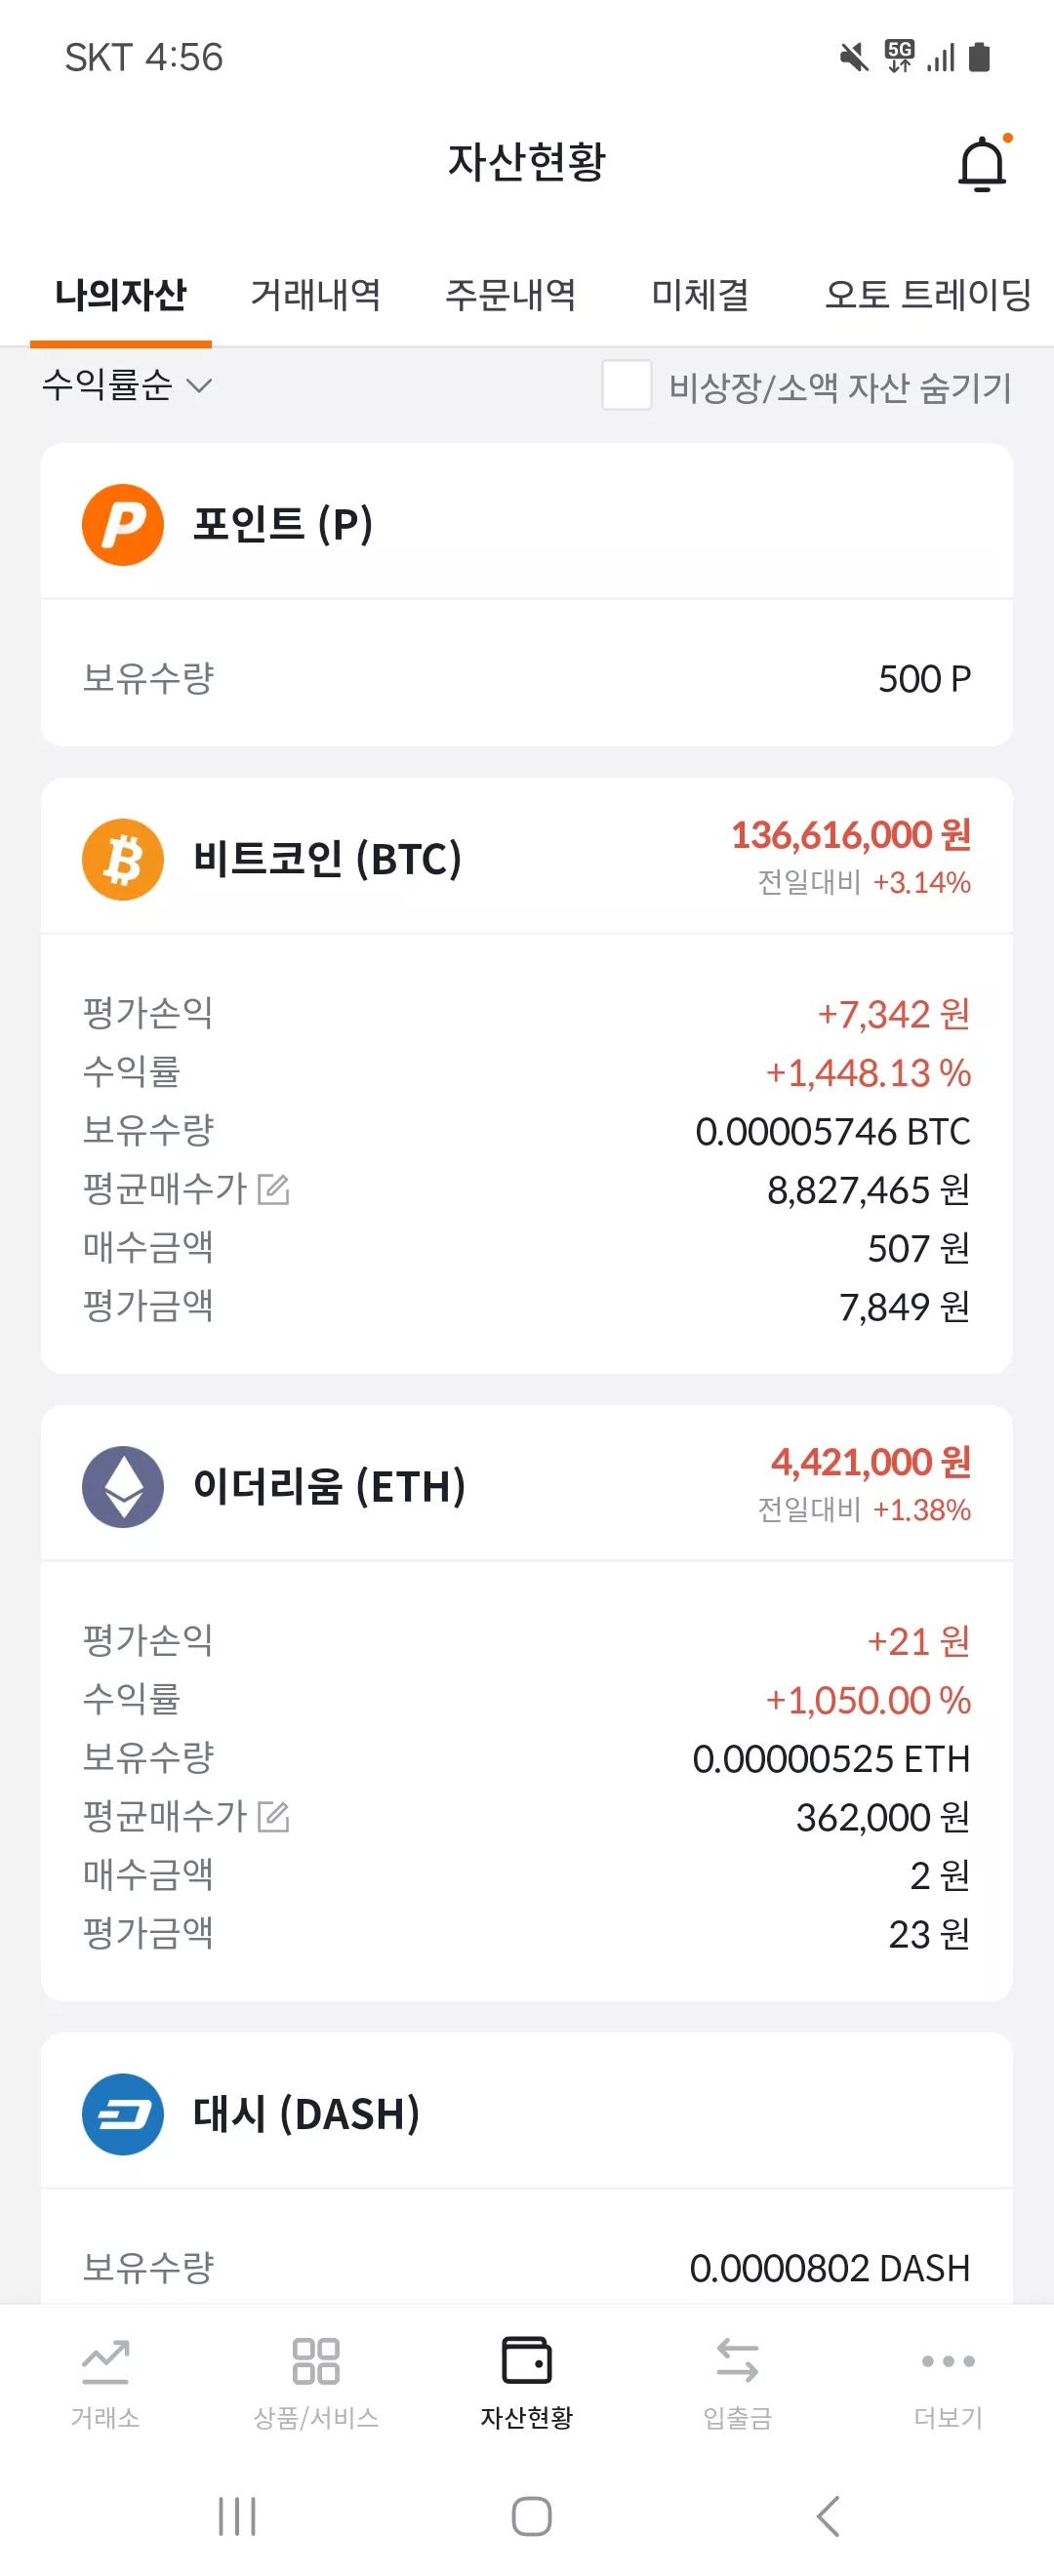Open 거래소 in bottom navigation

105,2383
